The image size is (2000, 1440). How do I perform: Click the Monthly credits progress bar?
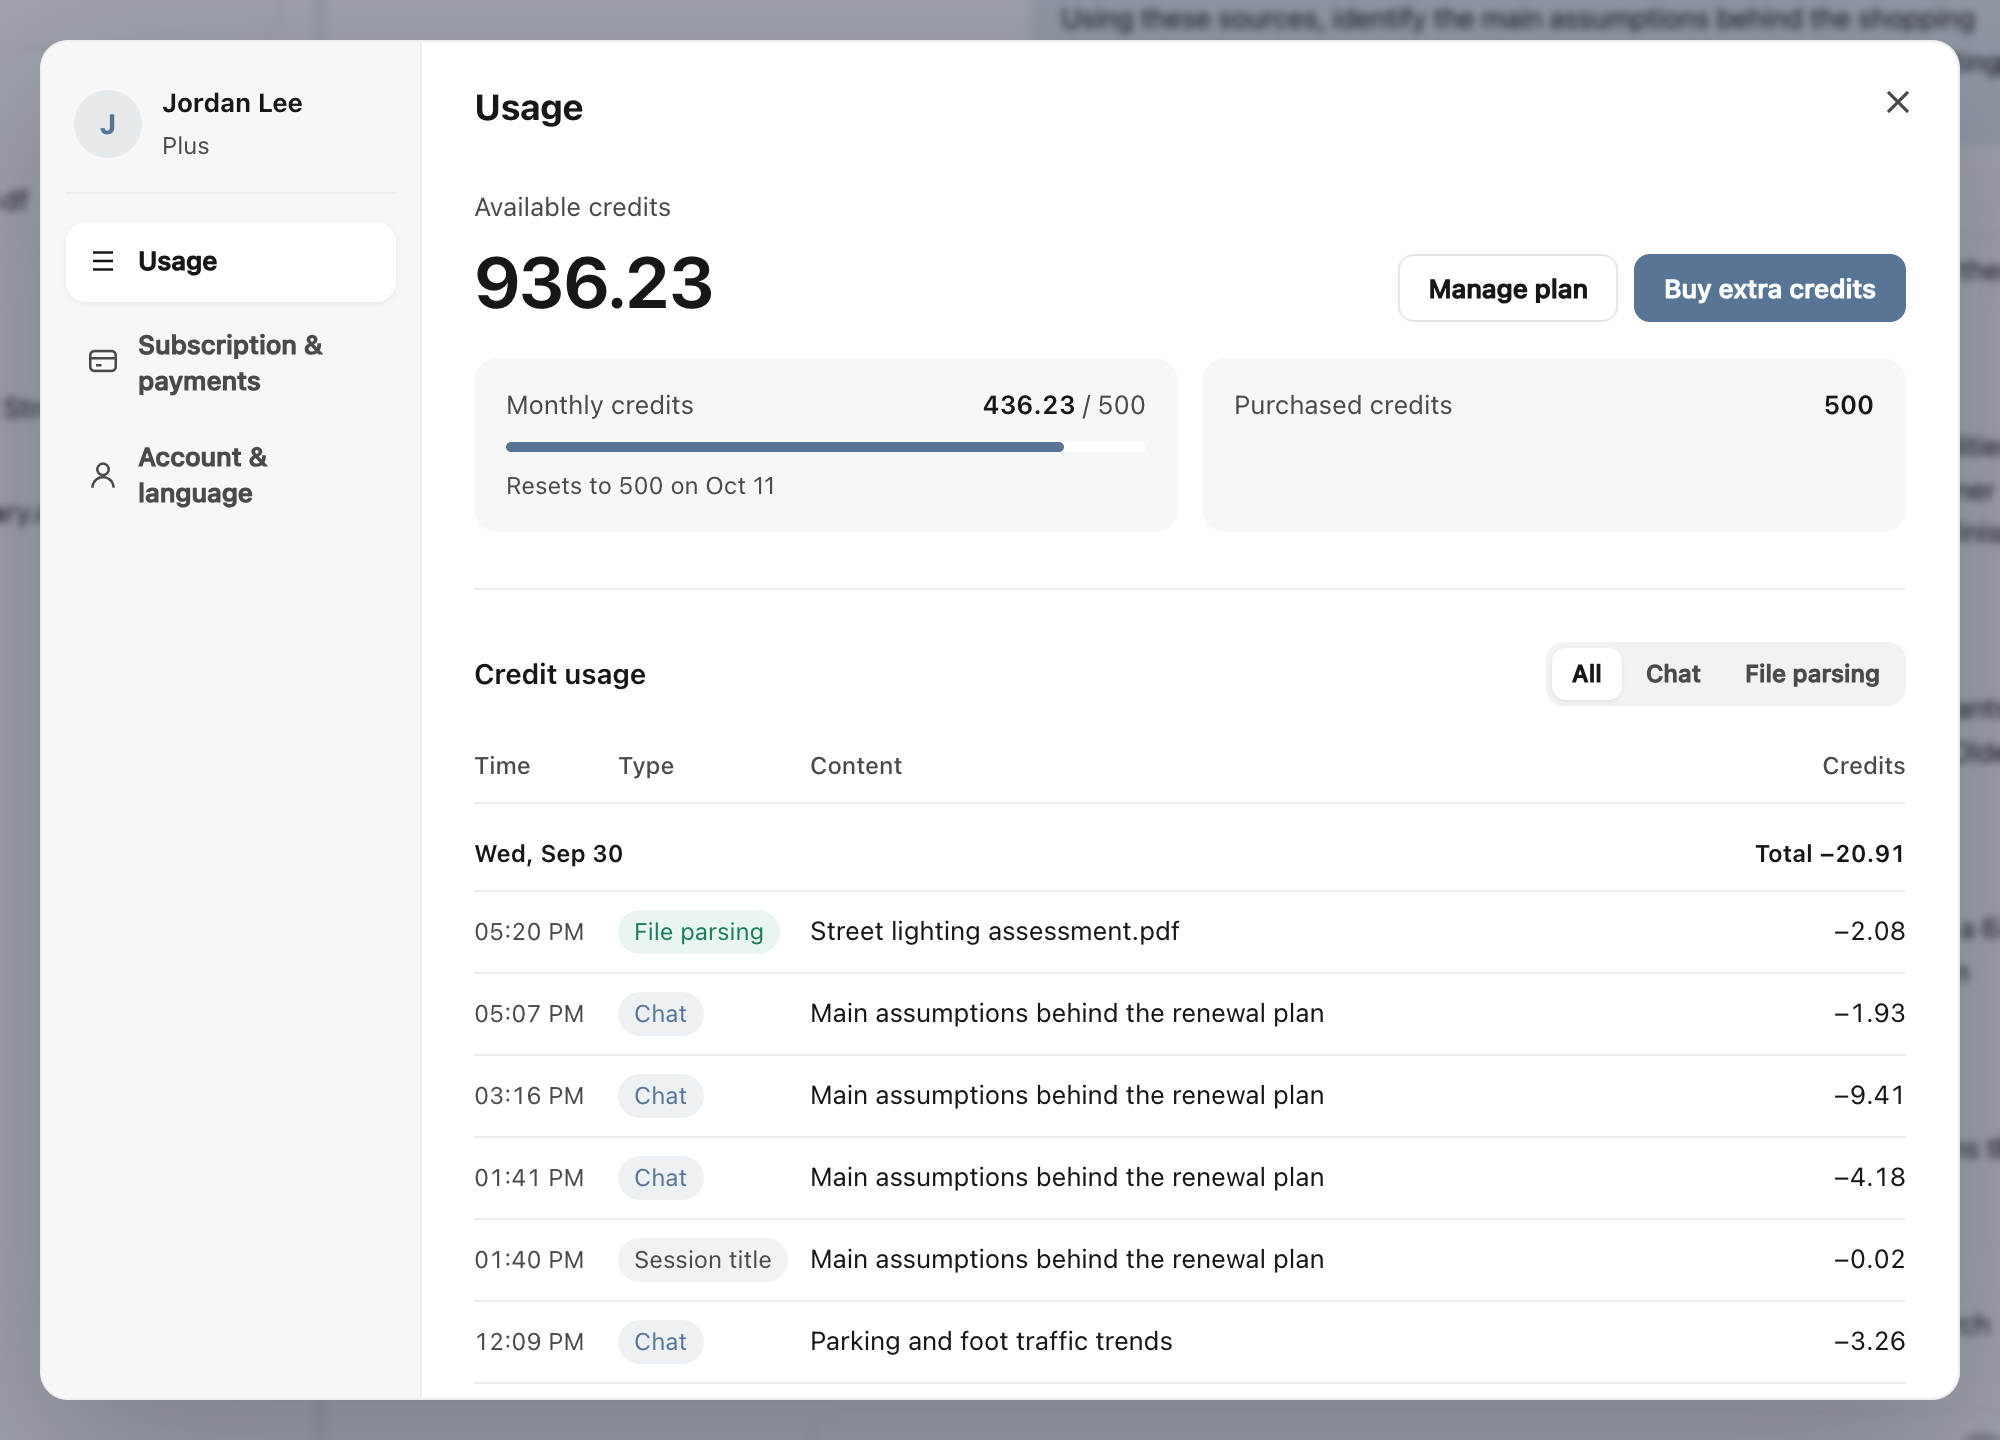pyautogui.click(x=825, y=447)
